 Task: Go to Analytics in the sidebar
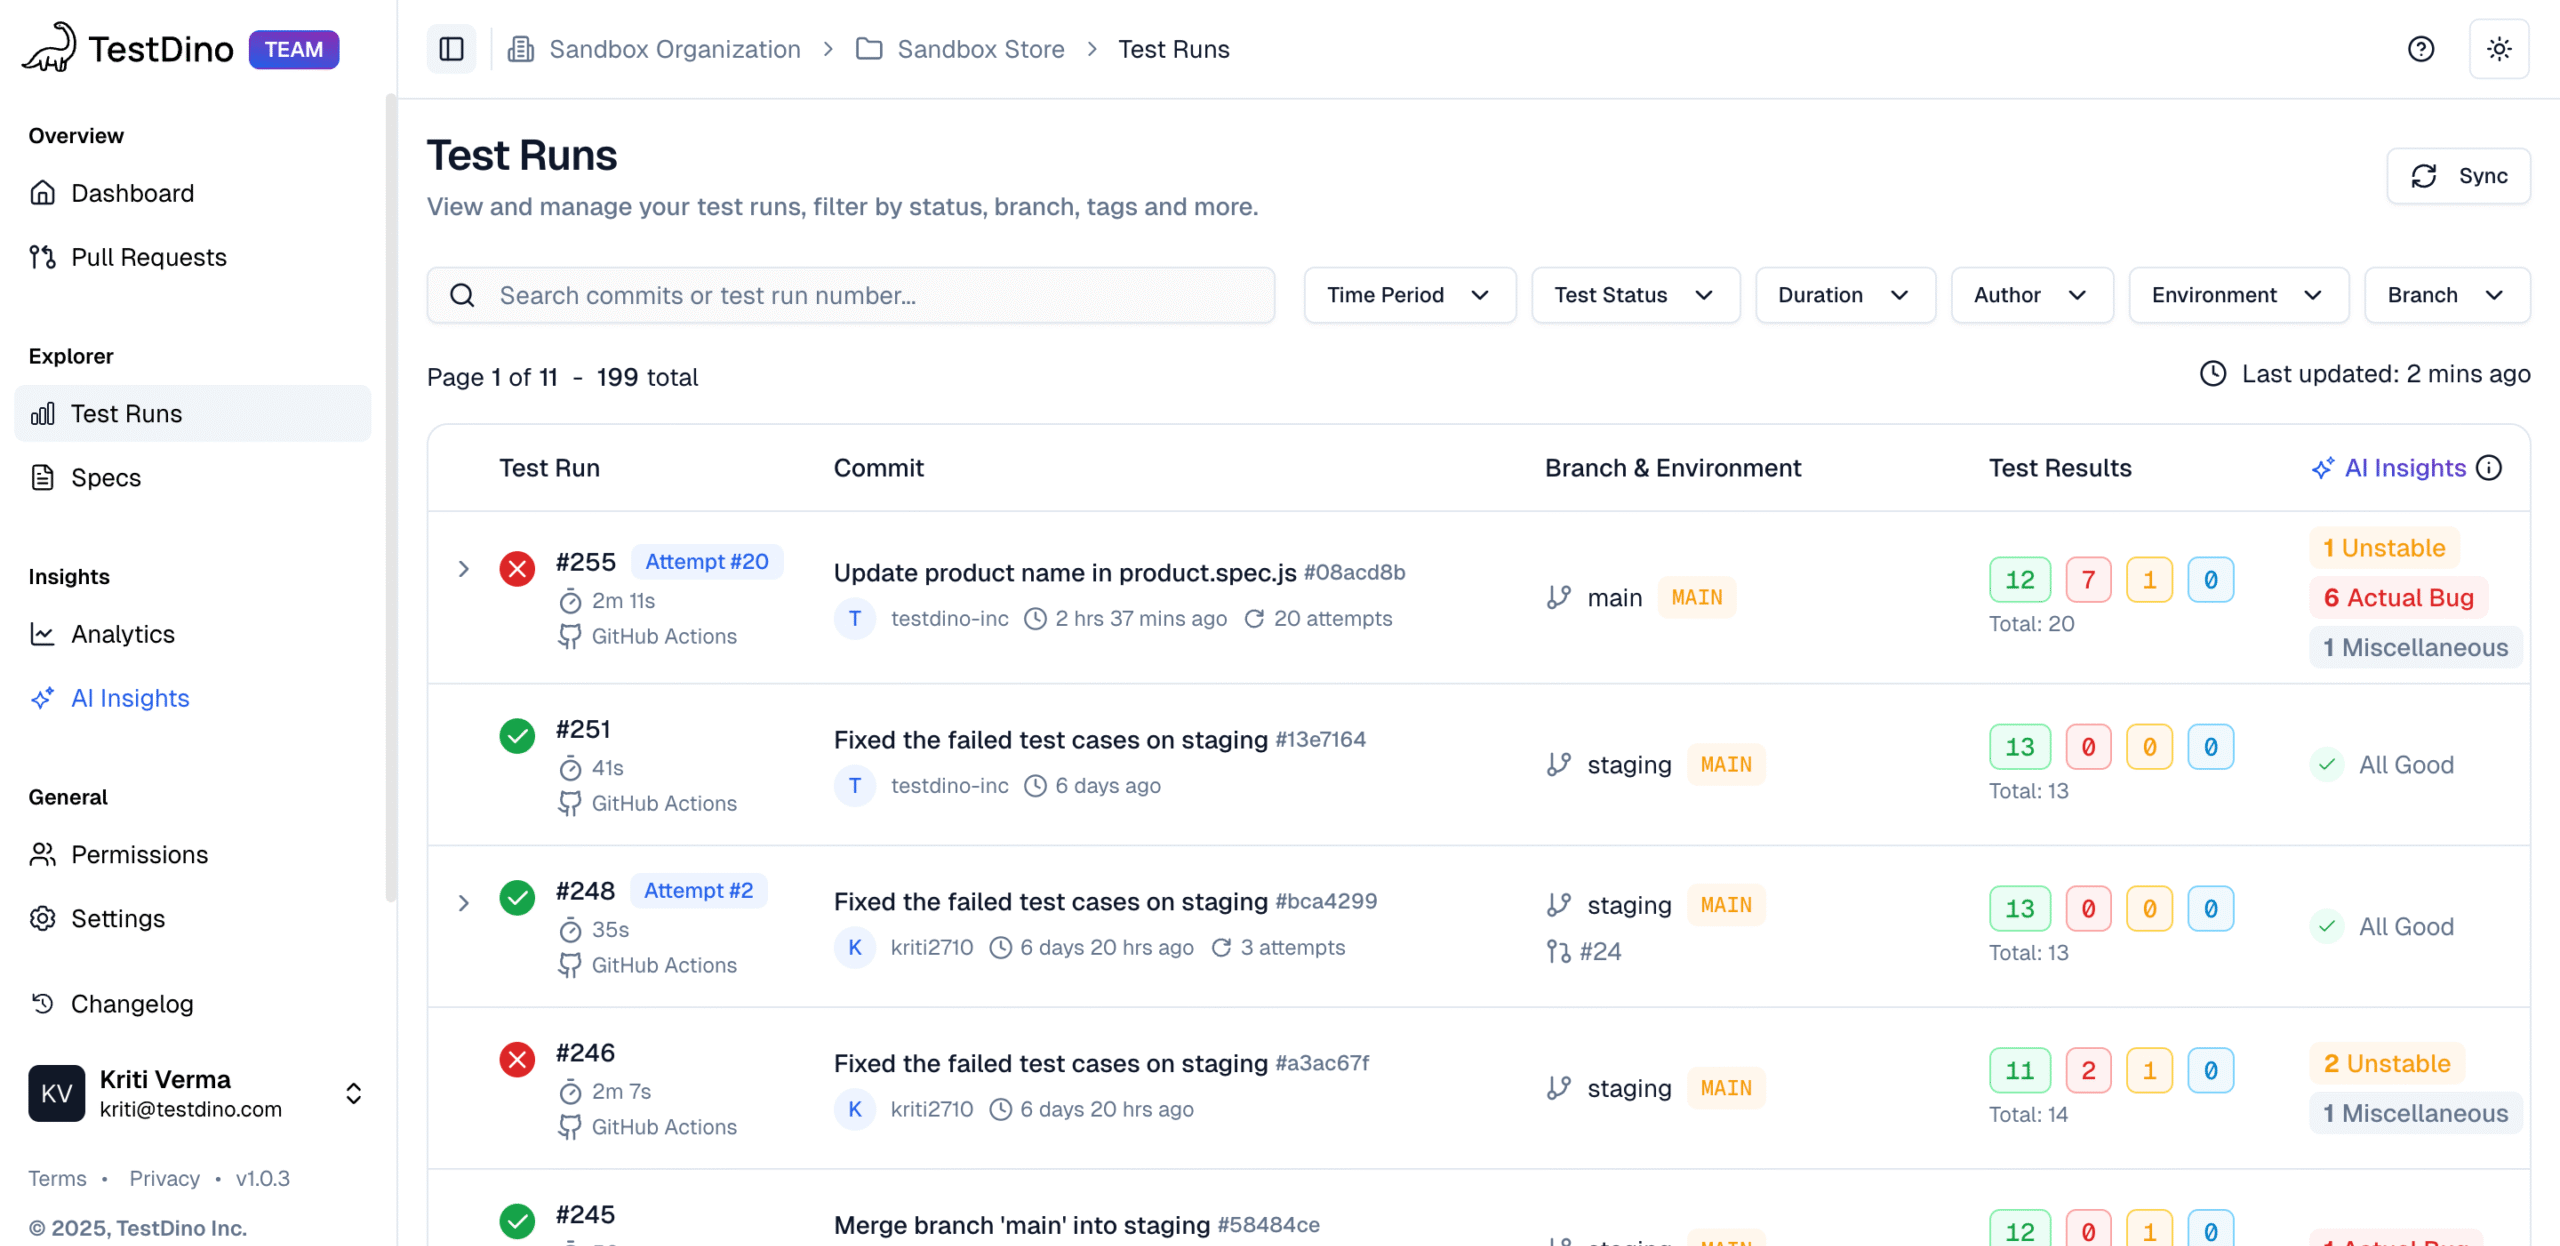122,634
